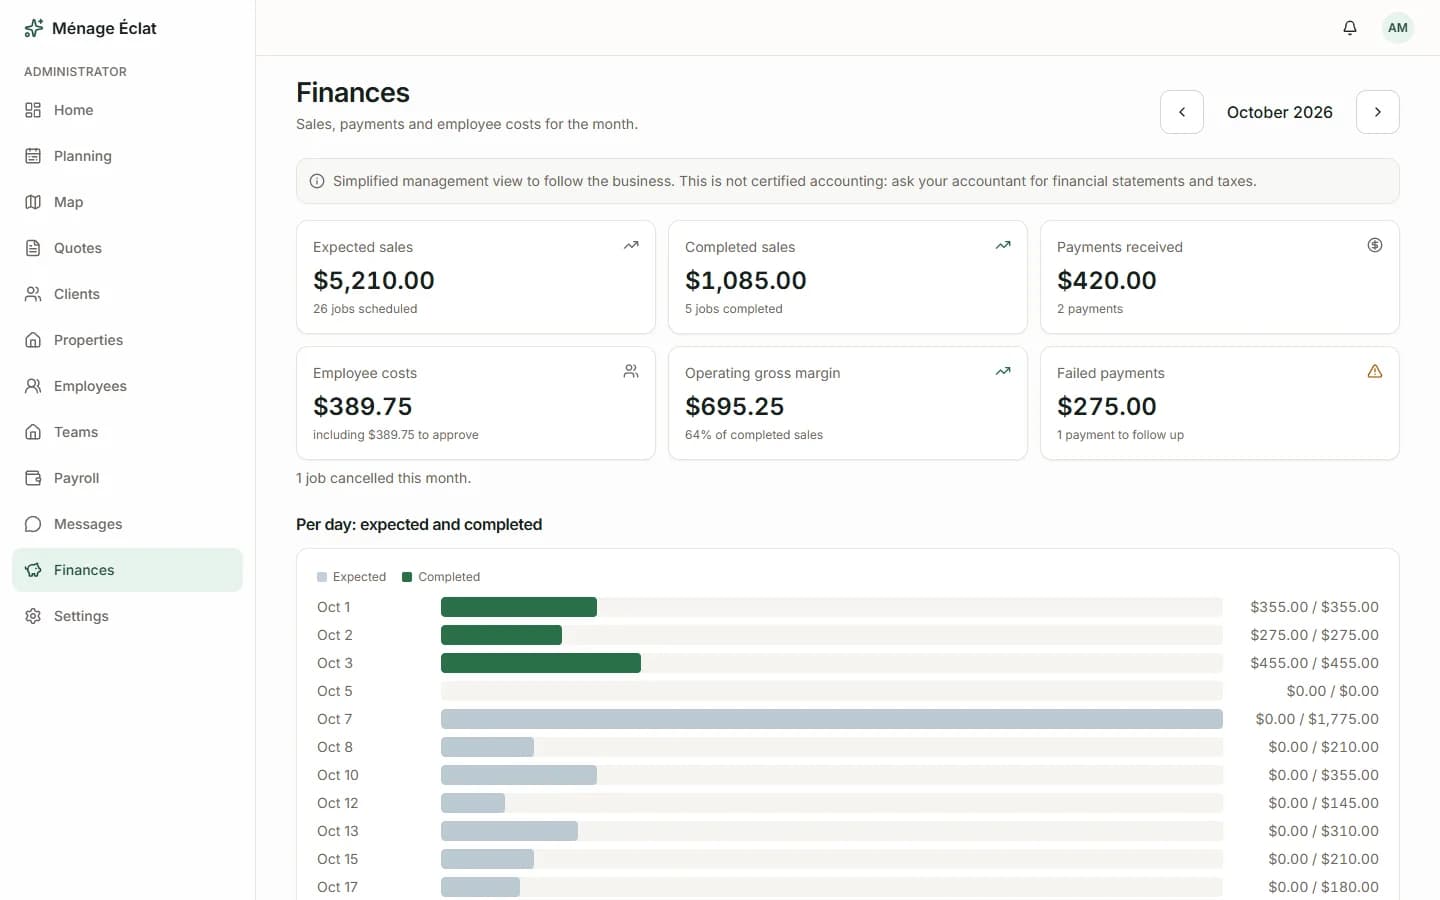Click the Clients people icon

coord(33,294)
